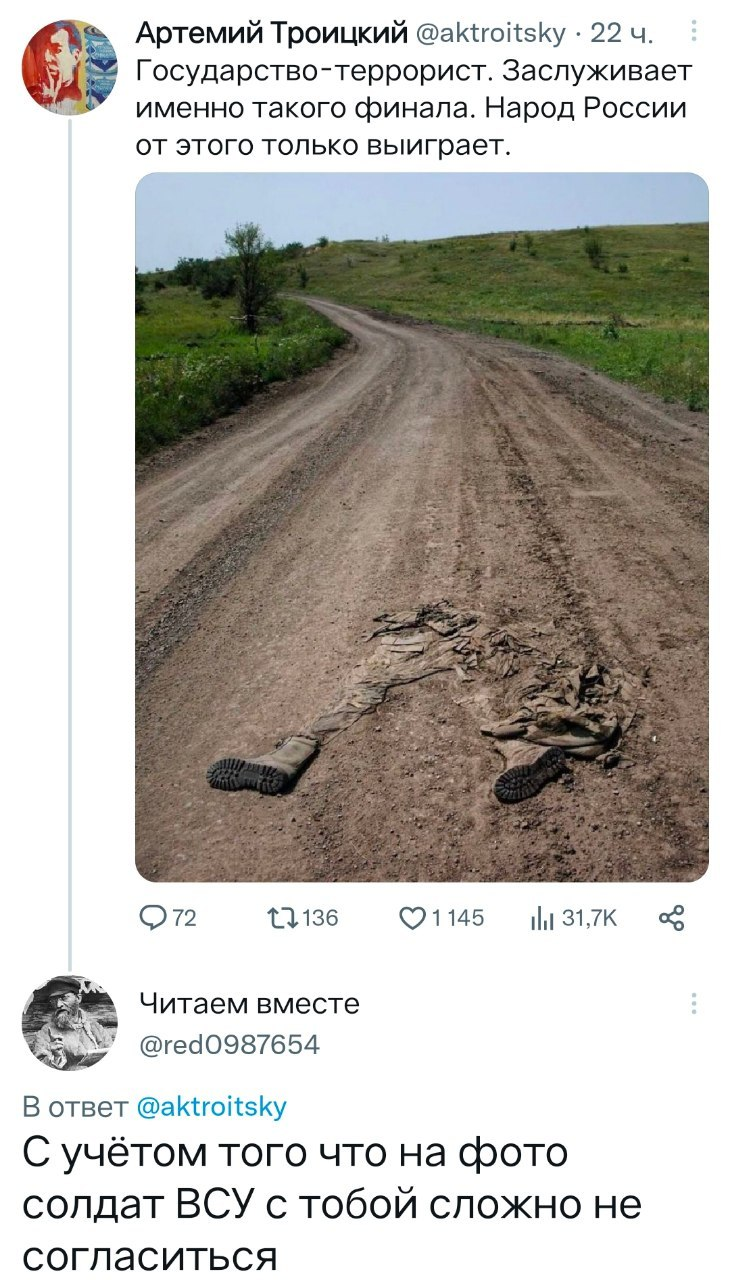Image resolution: width=730 pixels, height=1280 pixels.
Task: Open the three-dot menu on Троицкий's tweet
Action: click(x=694, y=37)
